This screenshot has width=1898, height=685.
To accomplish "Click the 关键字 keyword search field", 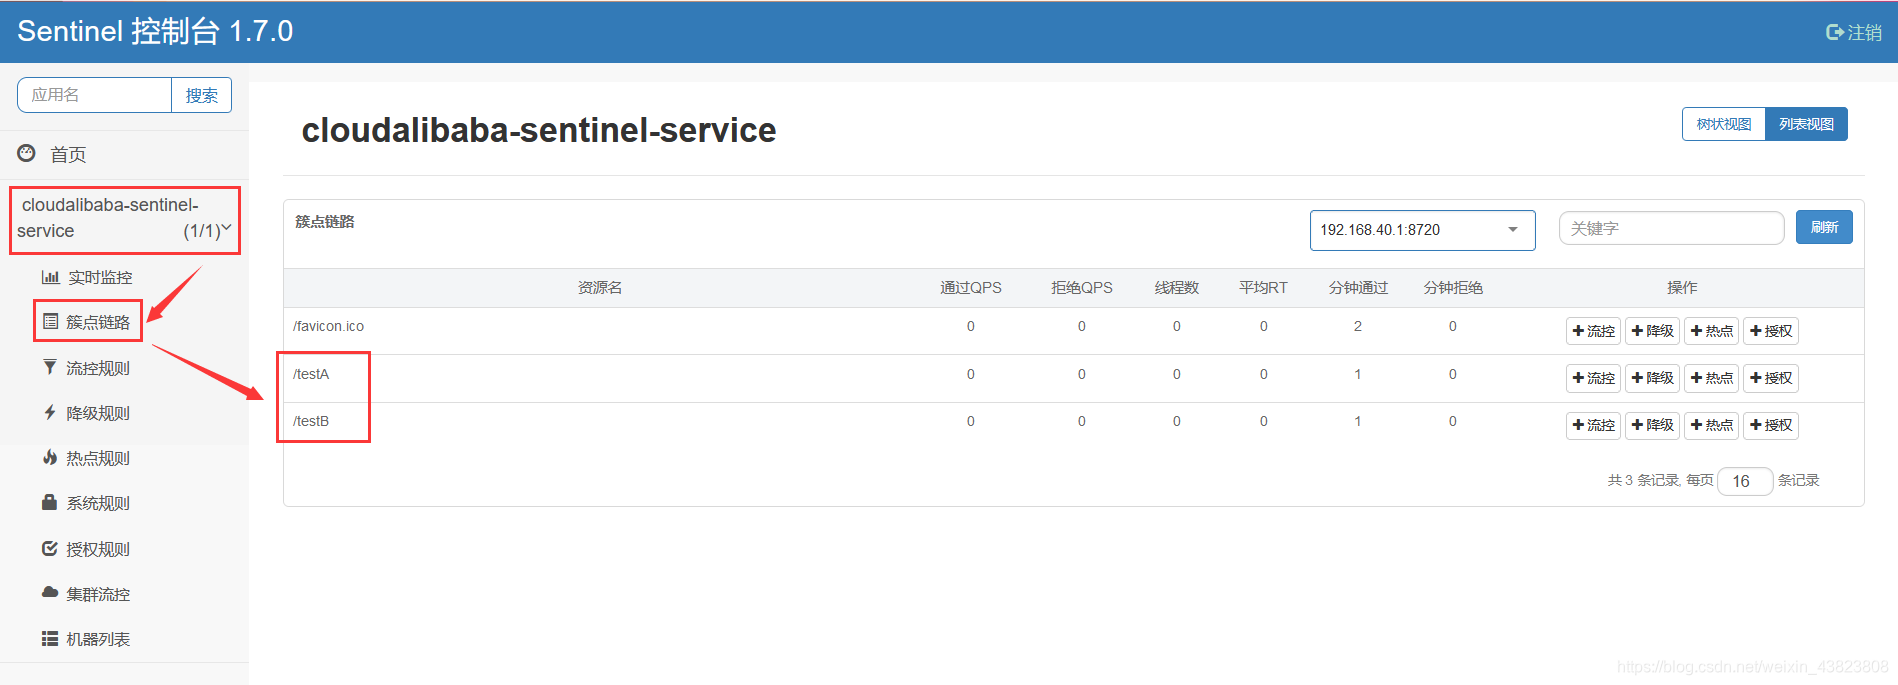I will 1671,228.
